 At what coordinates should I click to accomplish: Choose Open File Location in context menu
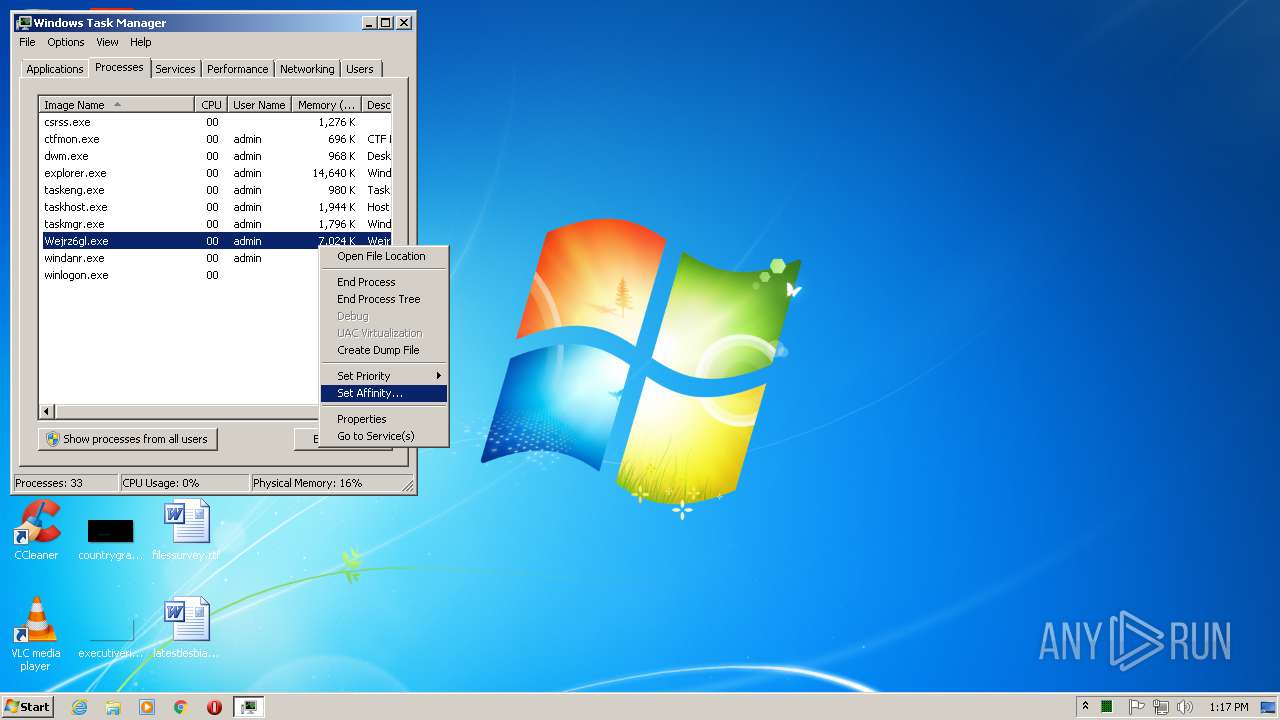click(x=384, y=256)
